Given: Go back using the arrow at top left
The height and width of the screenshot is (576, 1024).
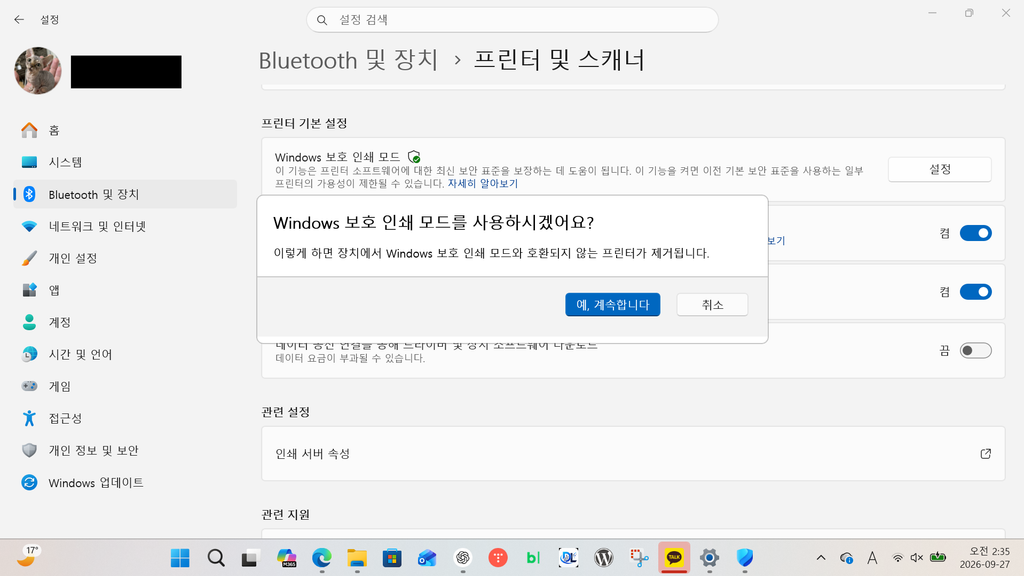Looking at the screenshot, I should click(x=19, y=20).
